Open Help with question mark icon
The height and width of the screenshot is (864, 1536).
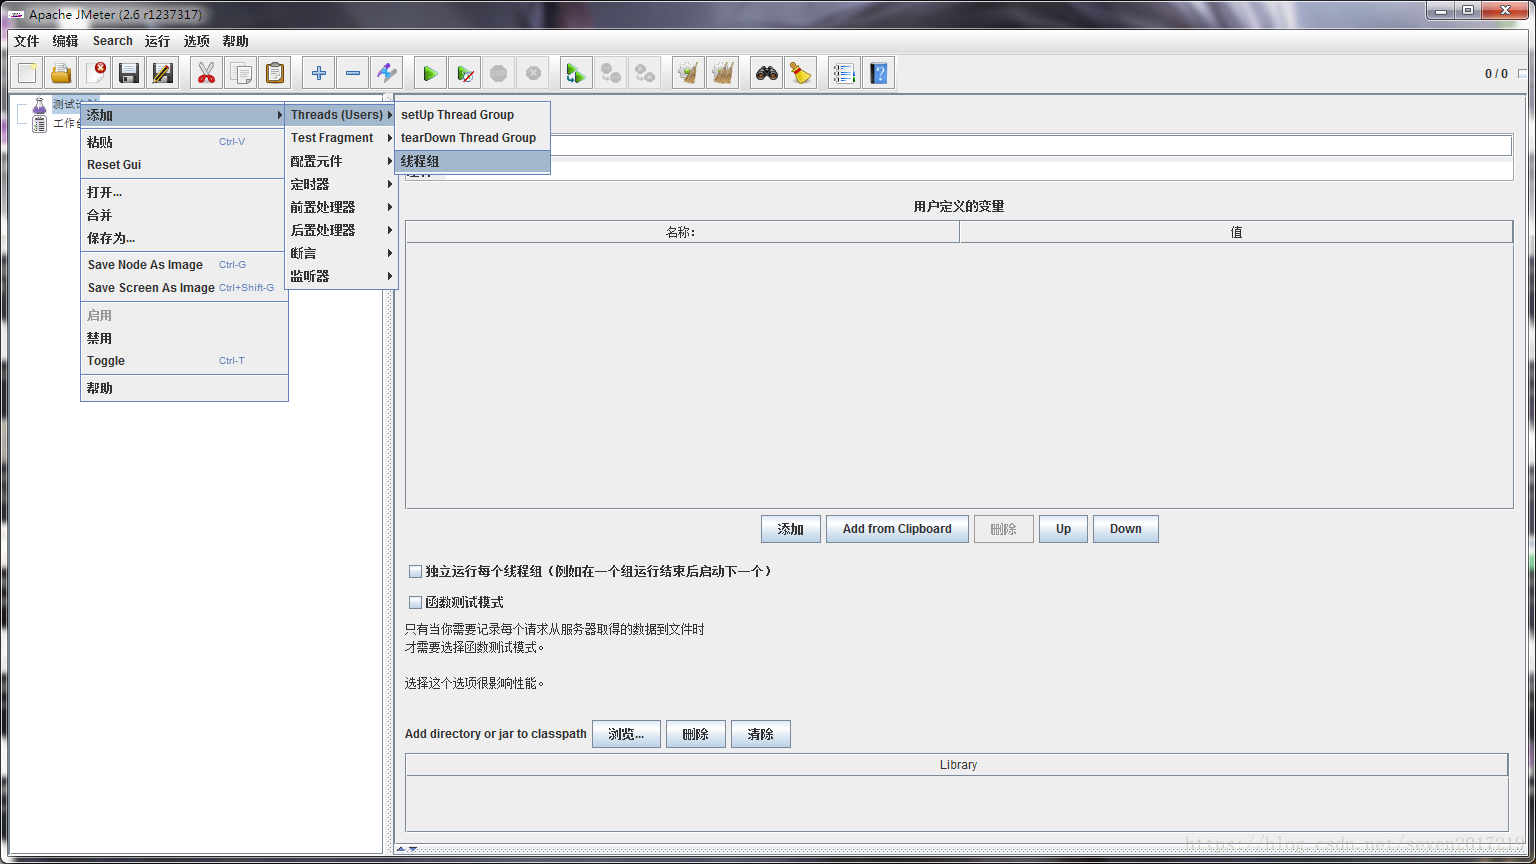click(x=878, y=73)
